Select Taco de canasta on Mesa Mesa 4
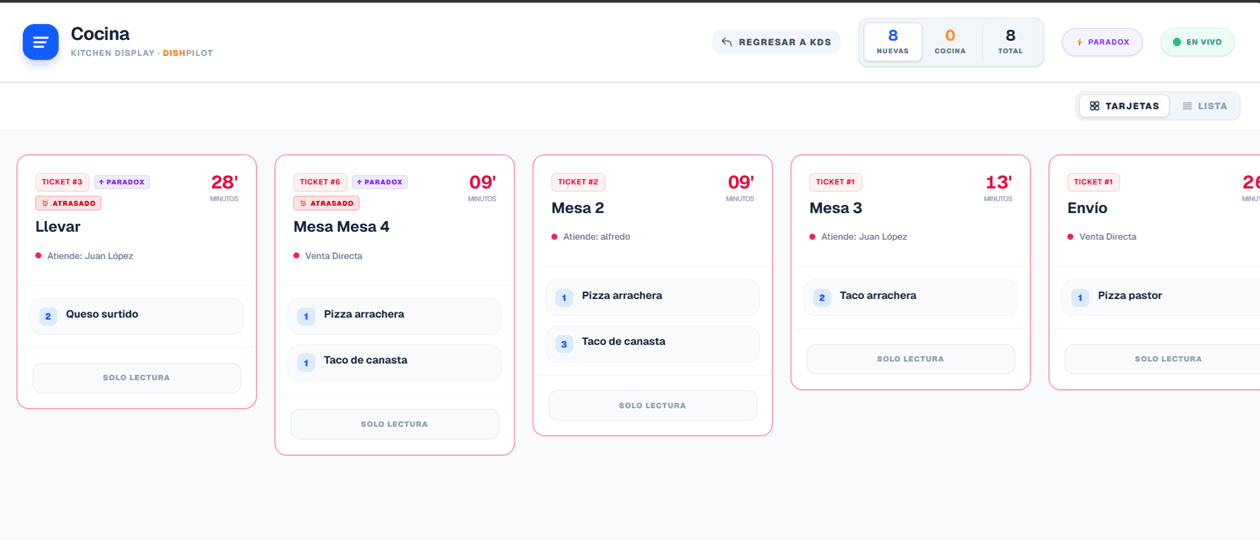 click(x=395, y=362)
